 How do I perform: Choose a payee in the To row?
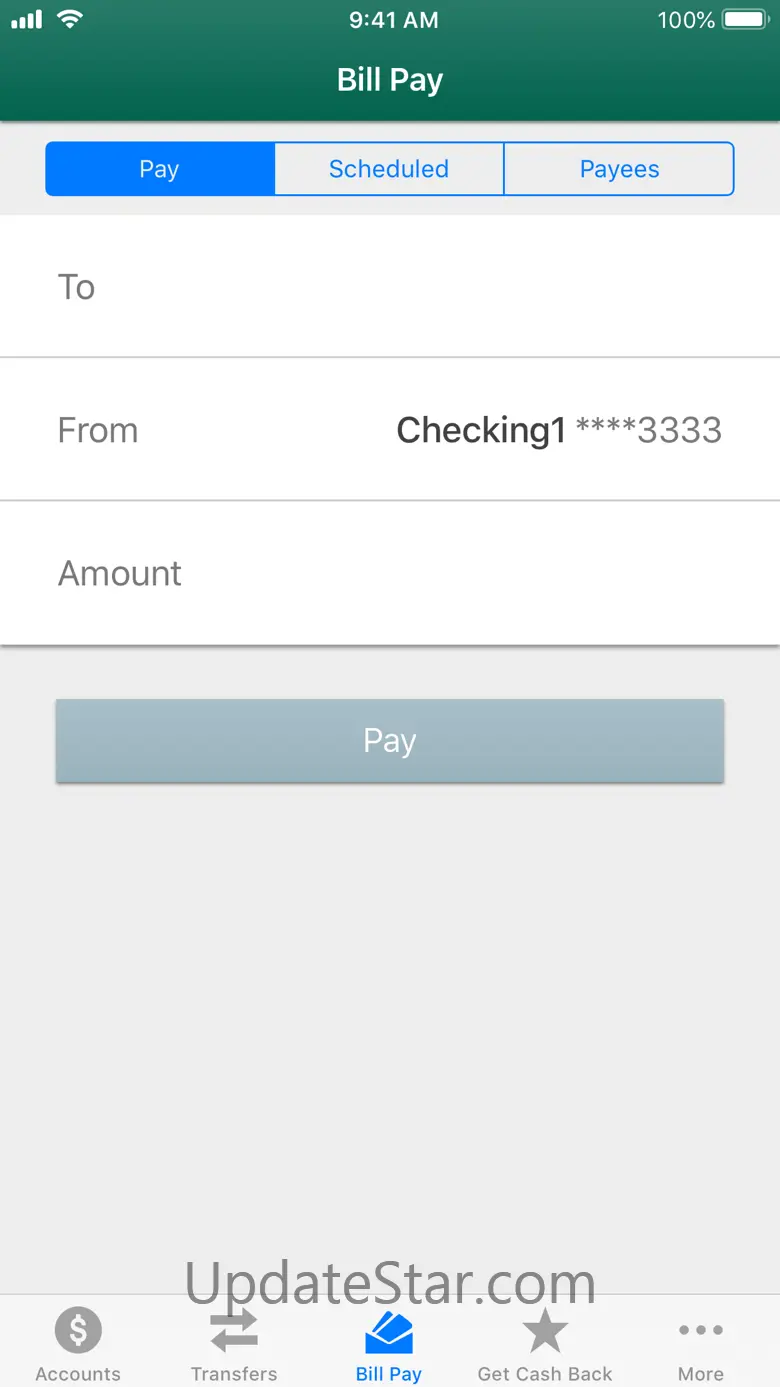[390, 287]
